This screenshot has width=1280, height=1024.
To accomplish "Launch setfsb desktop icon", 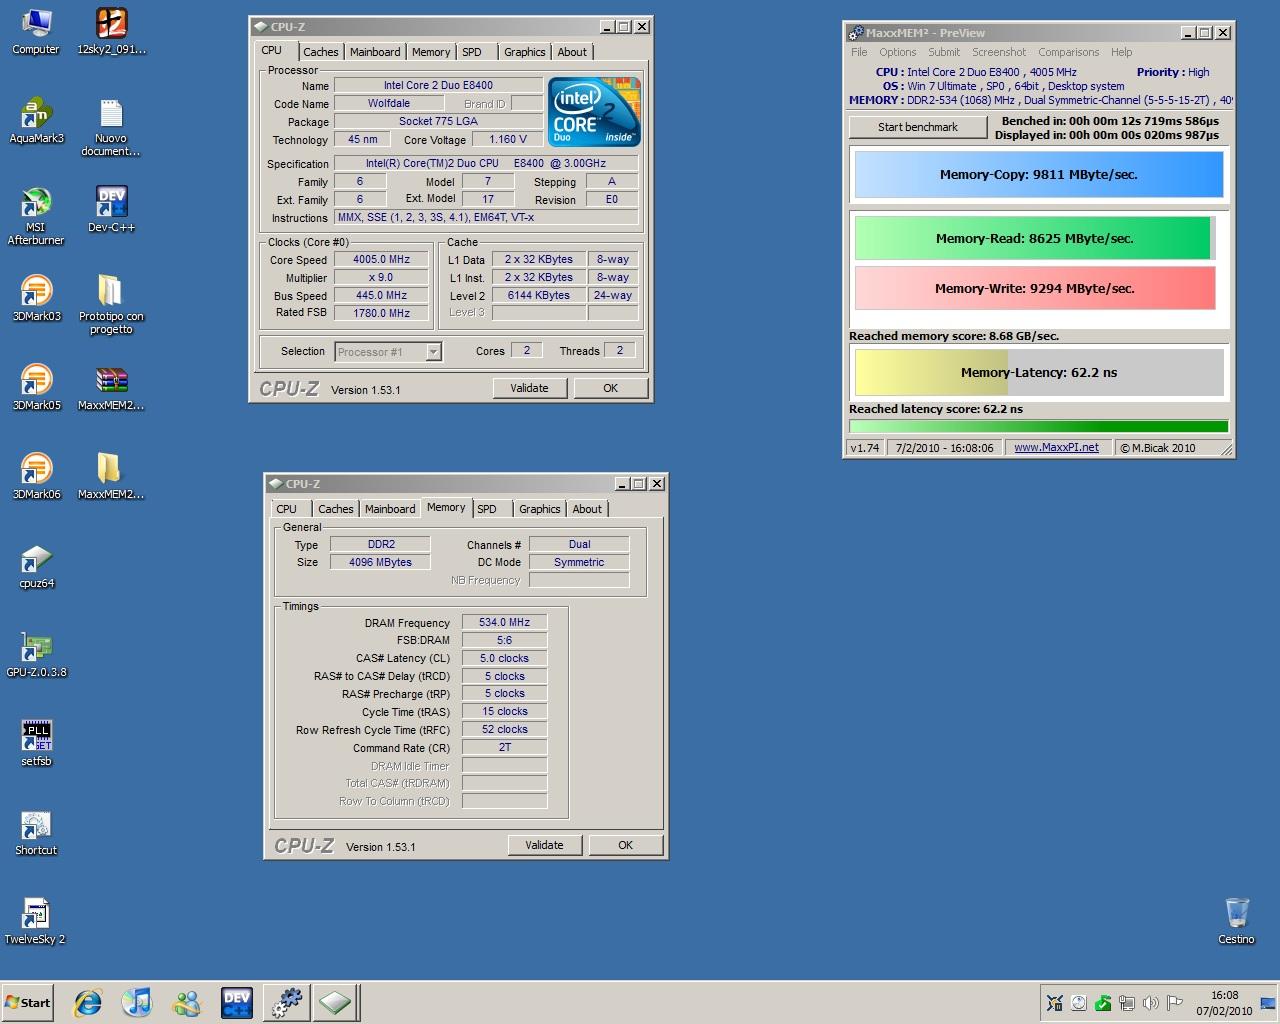I will tap(36, 743).
